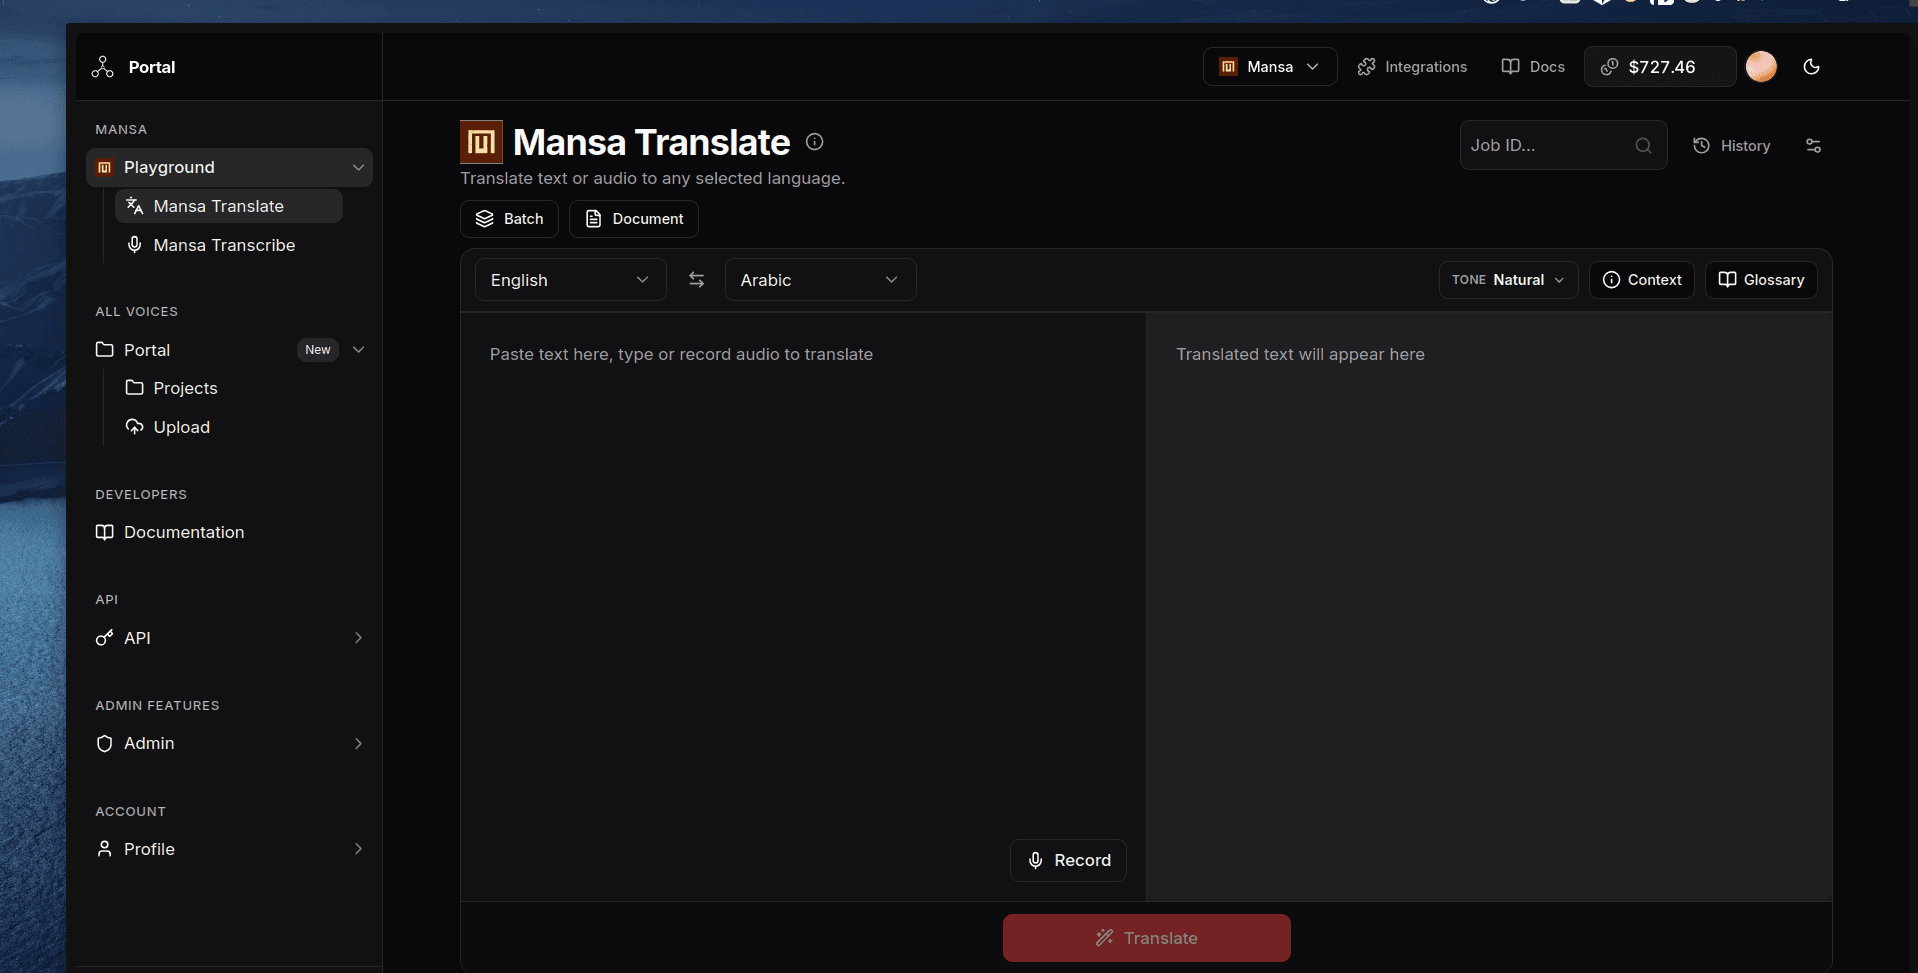The width and height of the screenshot is (1918, 973).
Task: Click the info icon beside Mansa Translate title
Action: click(x=815, y=142)
